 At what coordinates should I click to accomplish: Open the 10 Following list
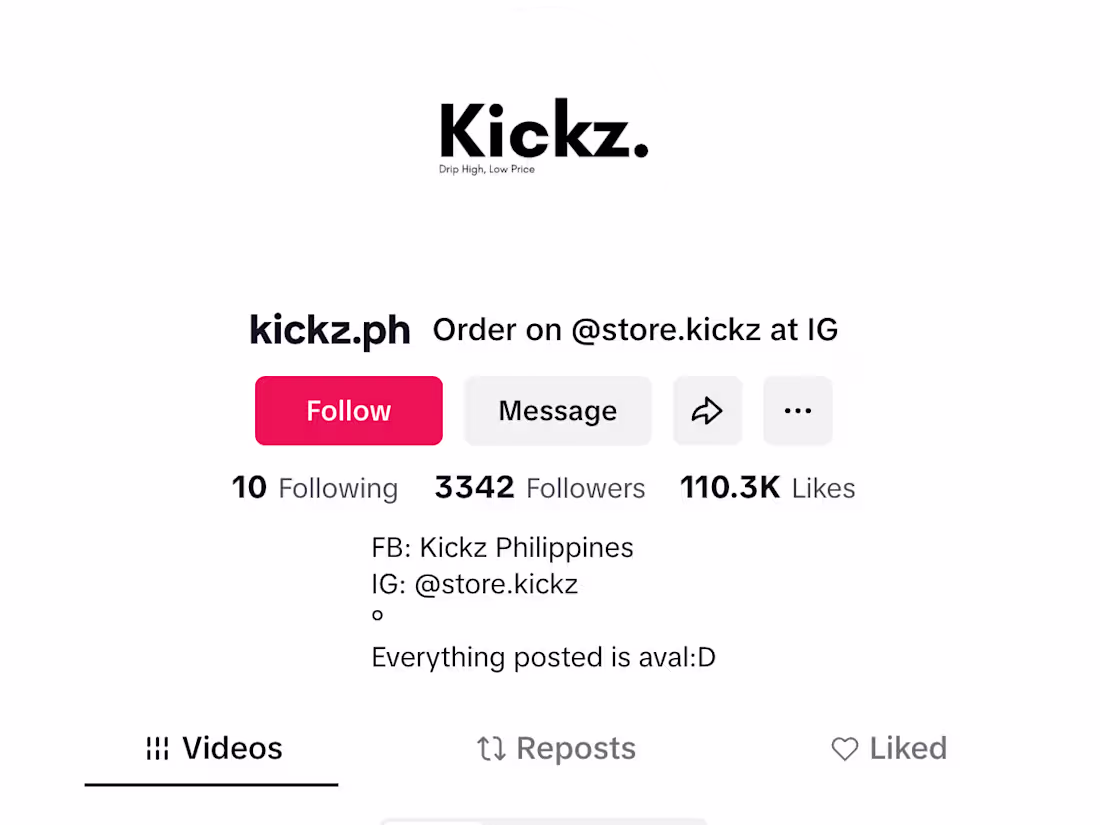click(x=315, y=488)
